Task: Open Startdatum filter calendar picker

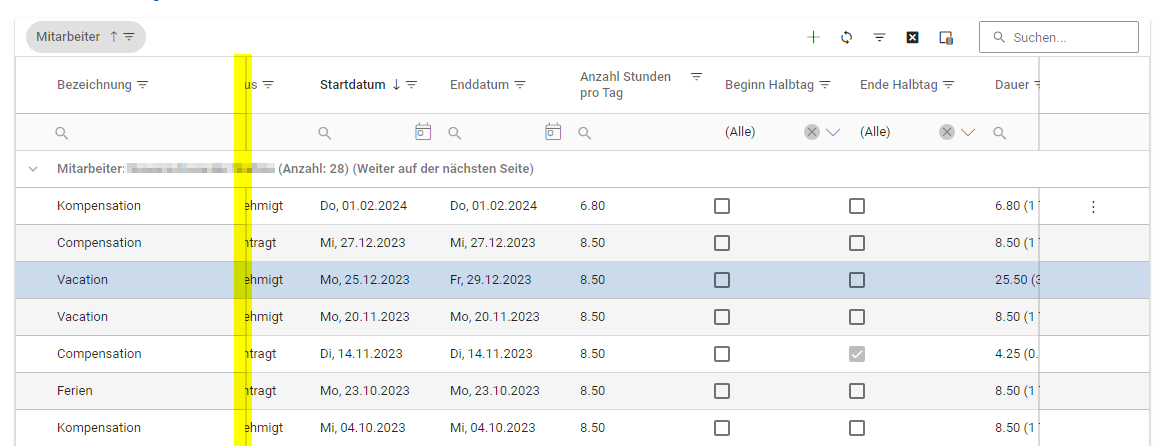Action: [423, 131]
